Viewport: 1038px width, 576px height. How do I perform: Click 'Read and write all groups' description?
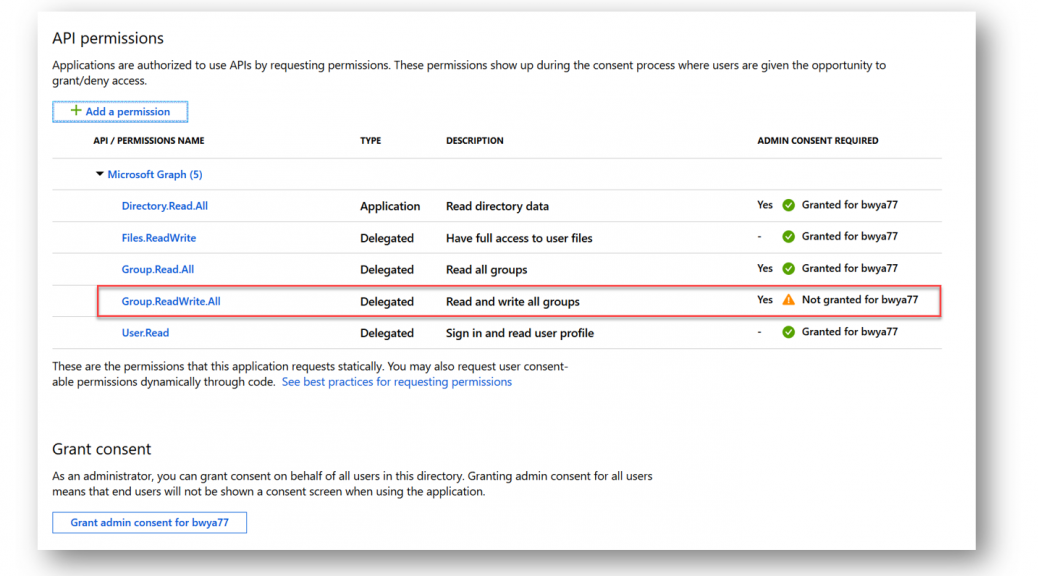click(x=512, y=301)
